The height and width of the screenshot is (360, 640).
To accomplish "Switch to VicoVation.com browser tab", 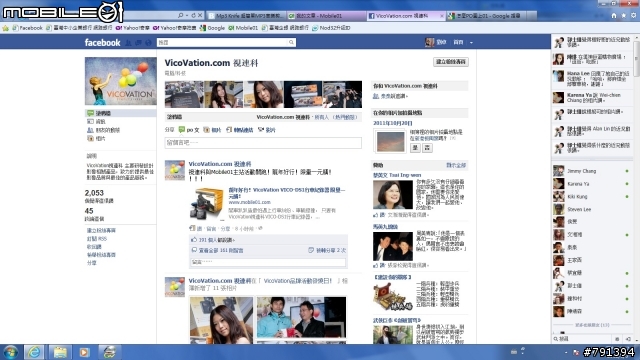I will (406, 16).
